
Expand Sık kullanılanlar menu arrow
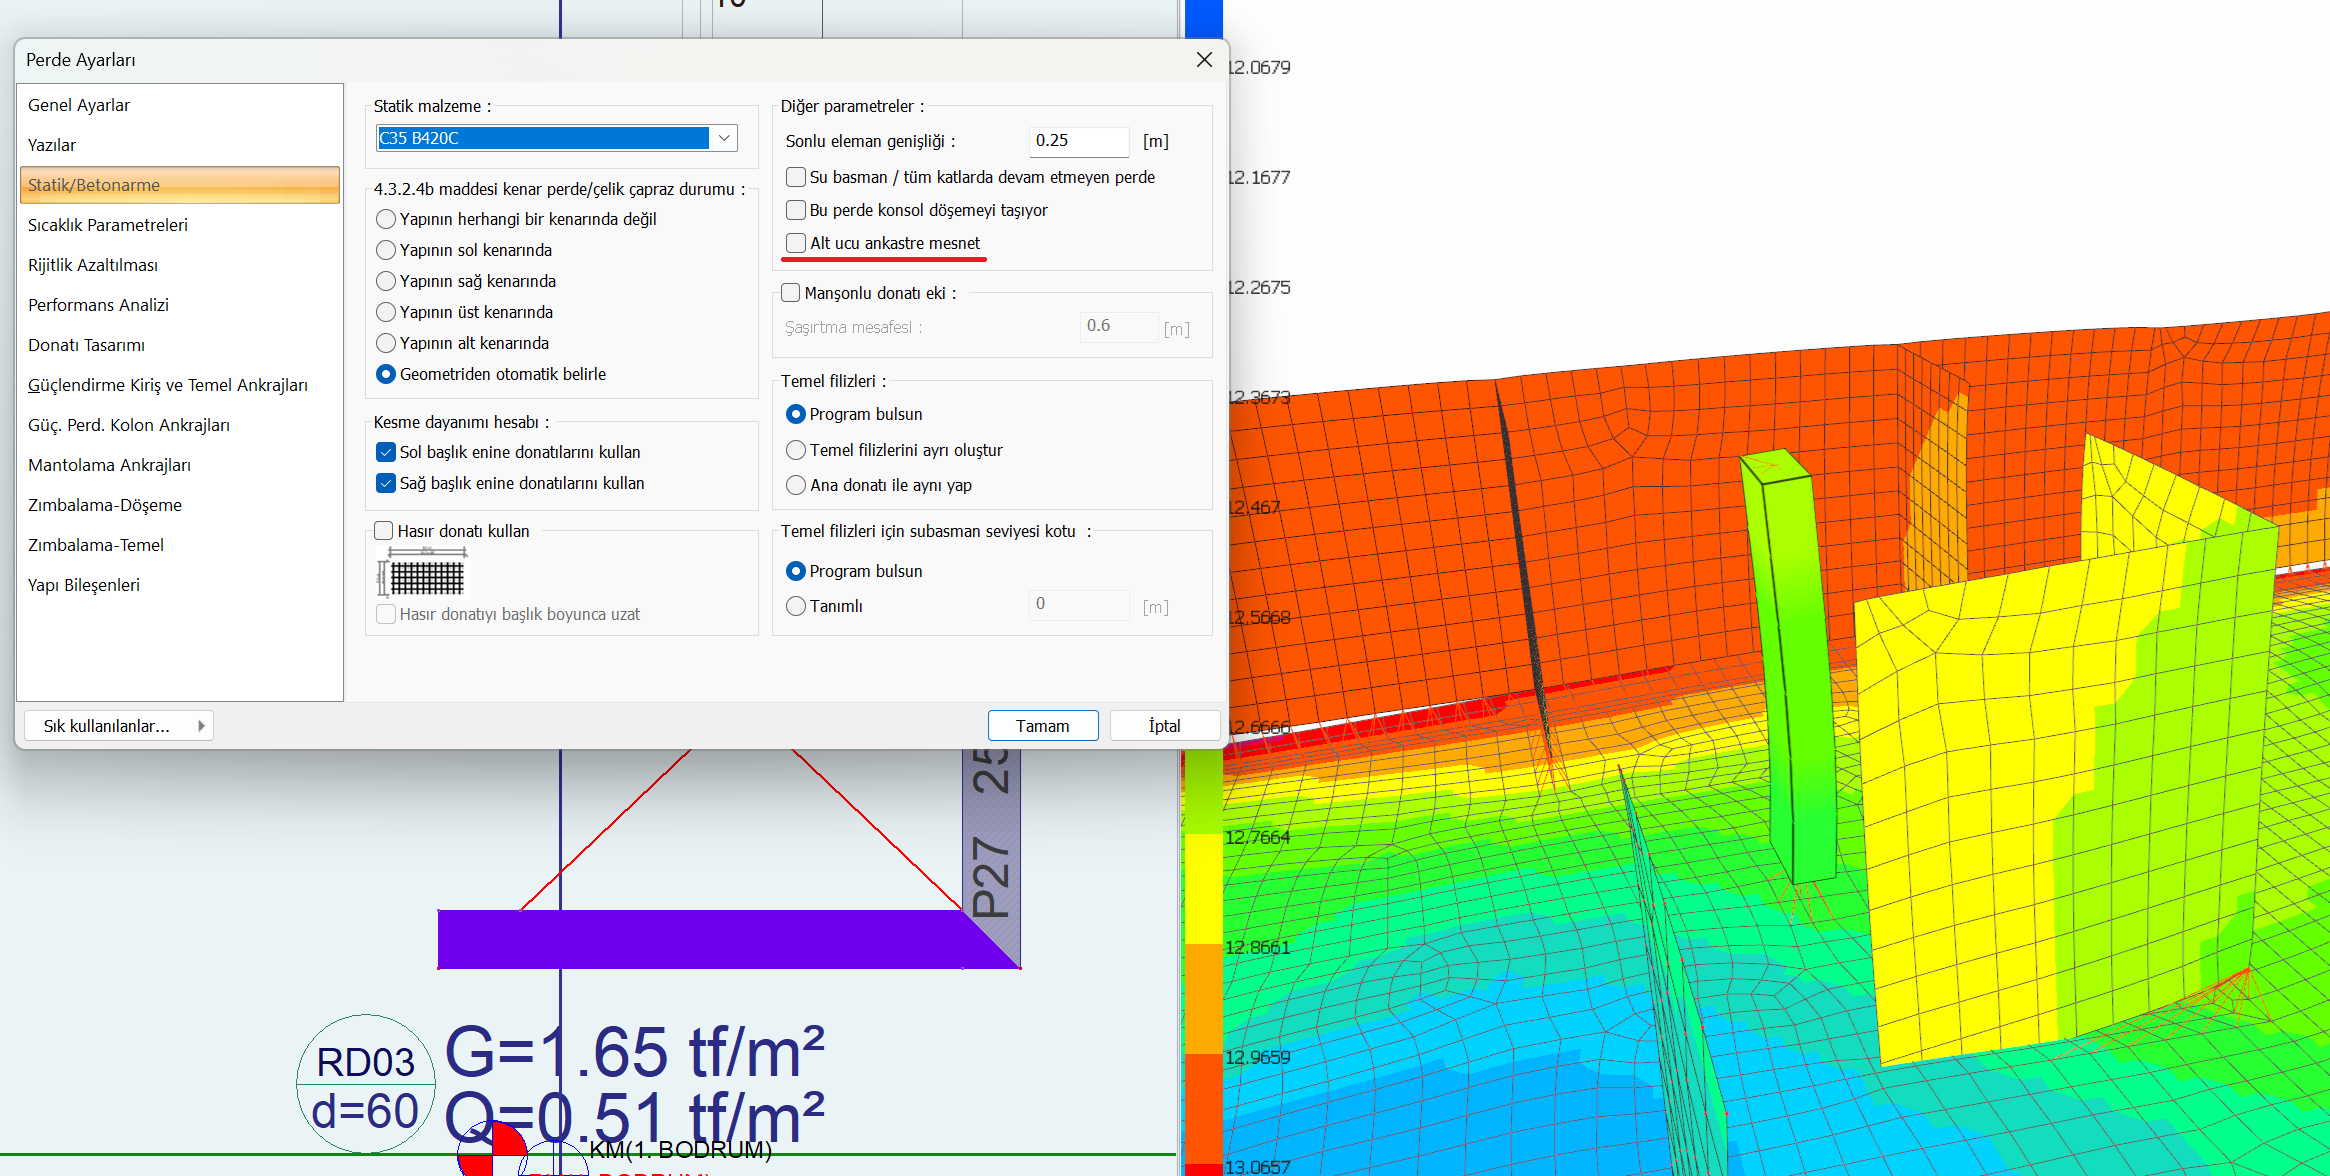pyautogui.click(x=201, y=726)
